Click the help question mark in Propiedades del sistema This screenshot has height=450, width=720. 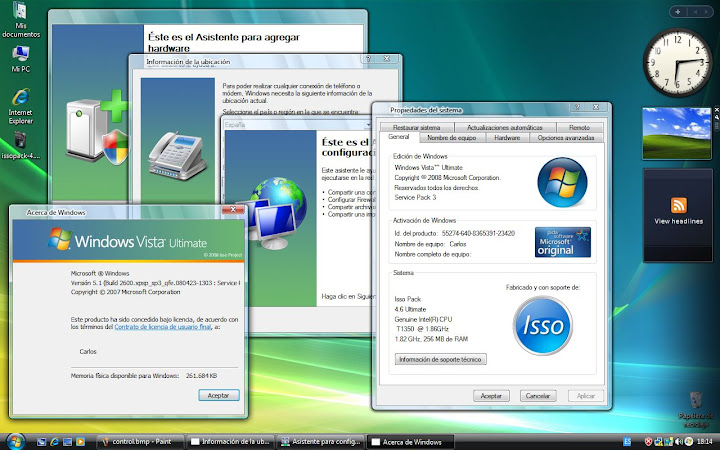pyautogui.click(x=577, y=107)
